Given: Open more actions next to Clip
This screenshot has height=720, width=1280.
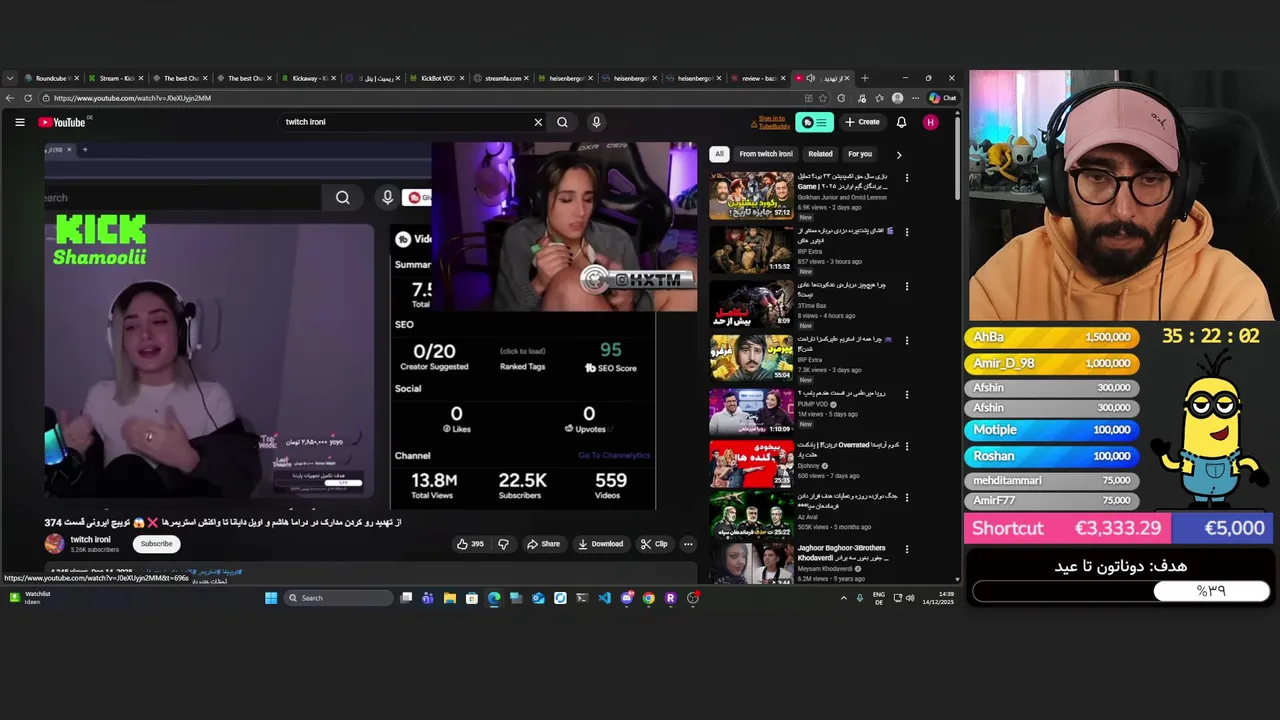Looking at the screenshot, I should (688, 544).
